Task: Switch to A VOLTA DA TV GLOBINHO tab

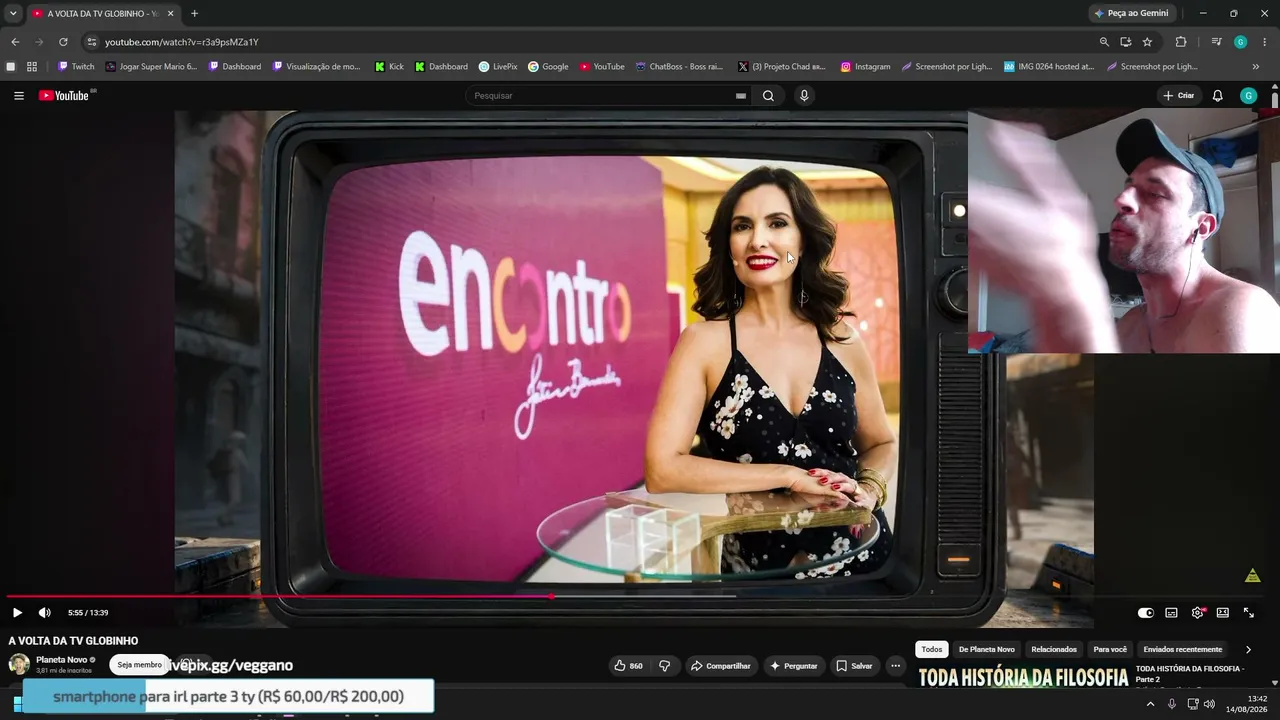Action: (103, 13)
